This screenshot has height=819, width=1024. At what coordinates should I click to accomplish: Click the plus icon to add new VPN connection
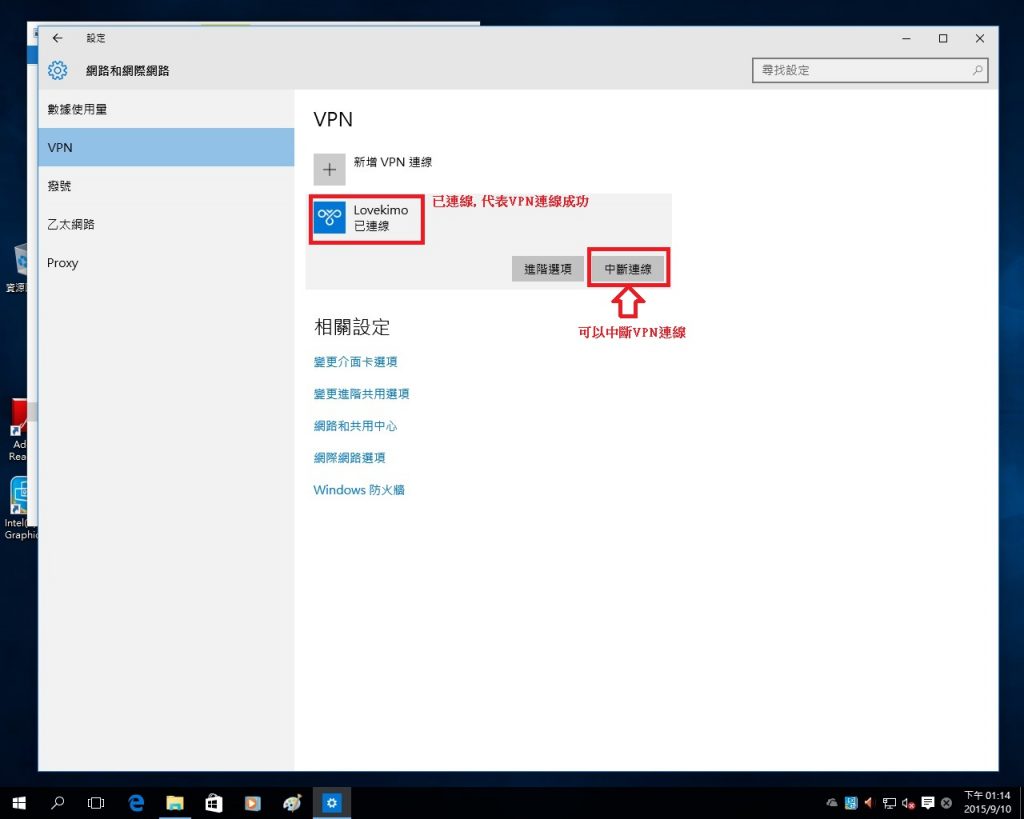[329, 168]
